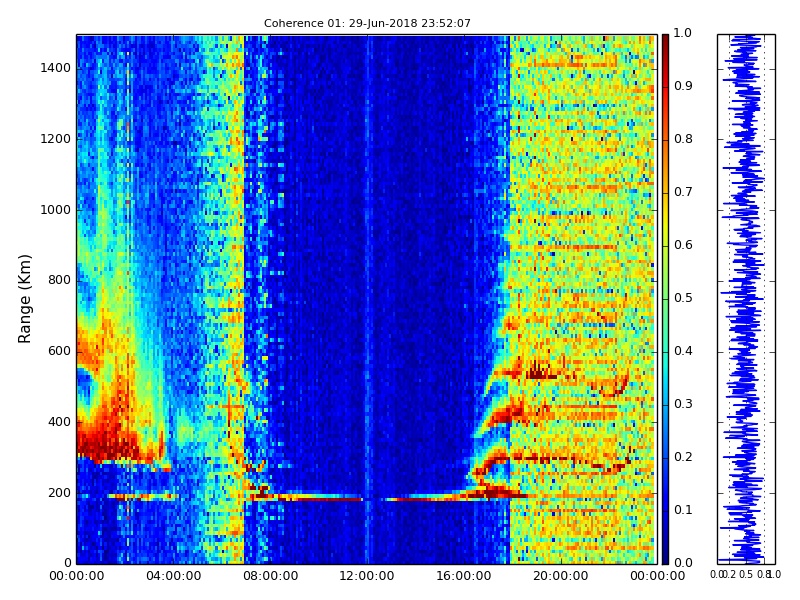Click the colorbar tick label '0.4'

(x=683, y=351)
